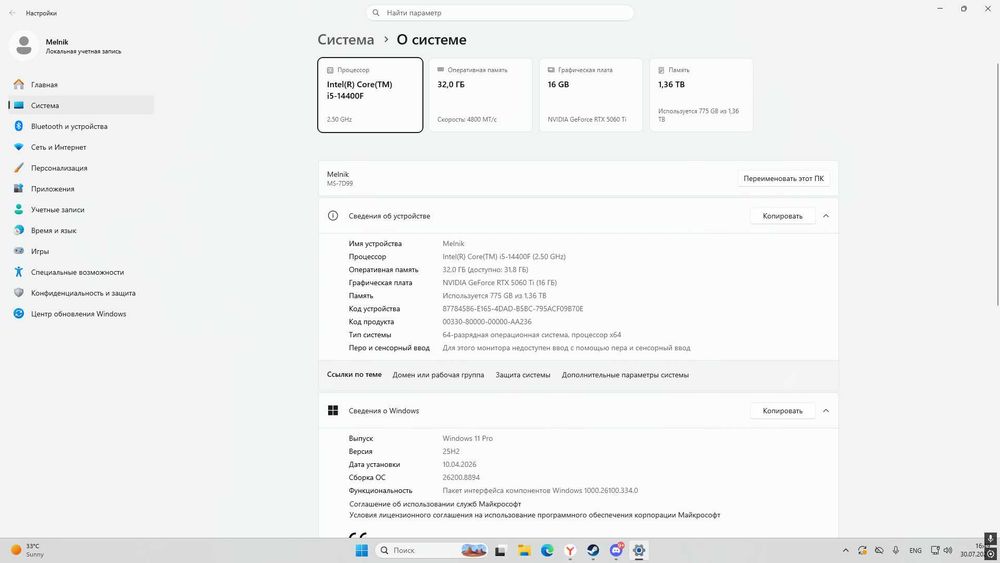This screenshot has width=1000, height=563.
Task: Open Учетные записи settings
Action: pyautogui.click(x=81, y=210)
